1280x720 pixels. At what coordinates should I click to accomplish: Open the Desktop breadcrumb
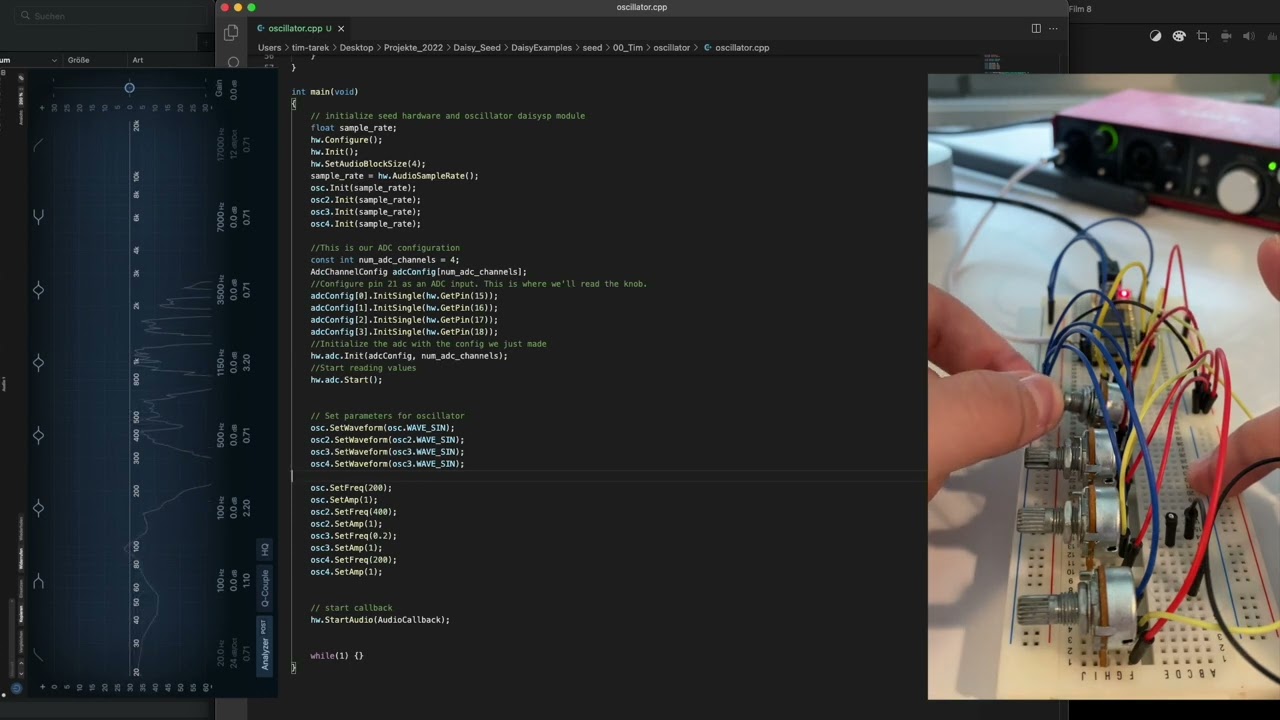pos(356,47)
